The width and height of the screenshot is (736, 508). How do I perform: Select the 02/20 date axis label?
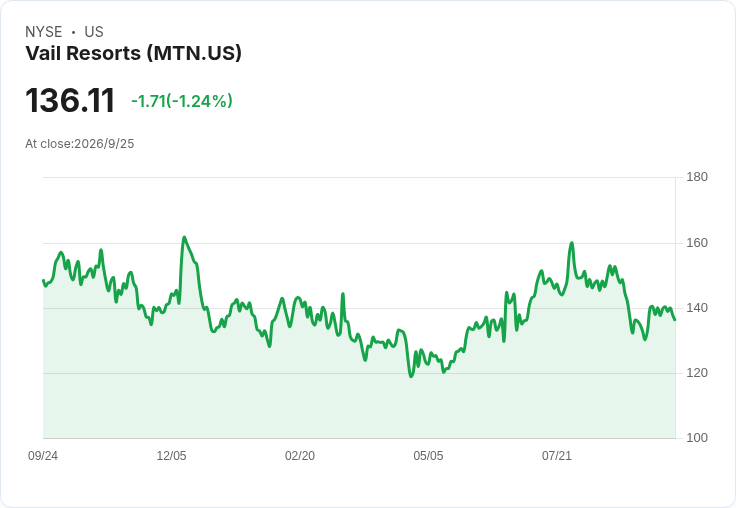300,456
